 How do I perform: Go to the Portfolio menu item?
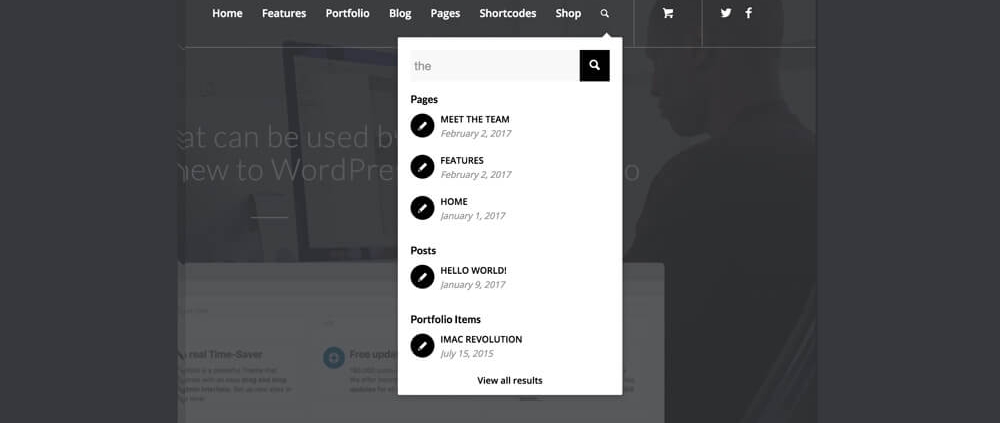pyautogui.click(x=347, y=14)
